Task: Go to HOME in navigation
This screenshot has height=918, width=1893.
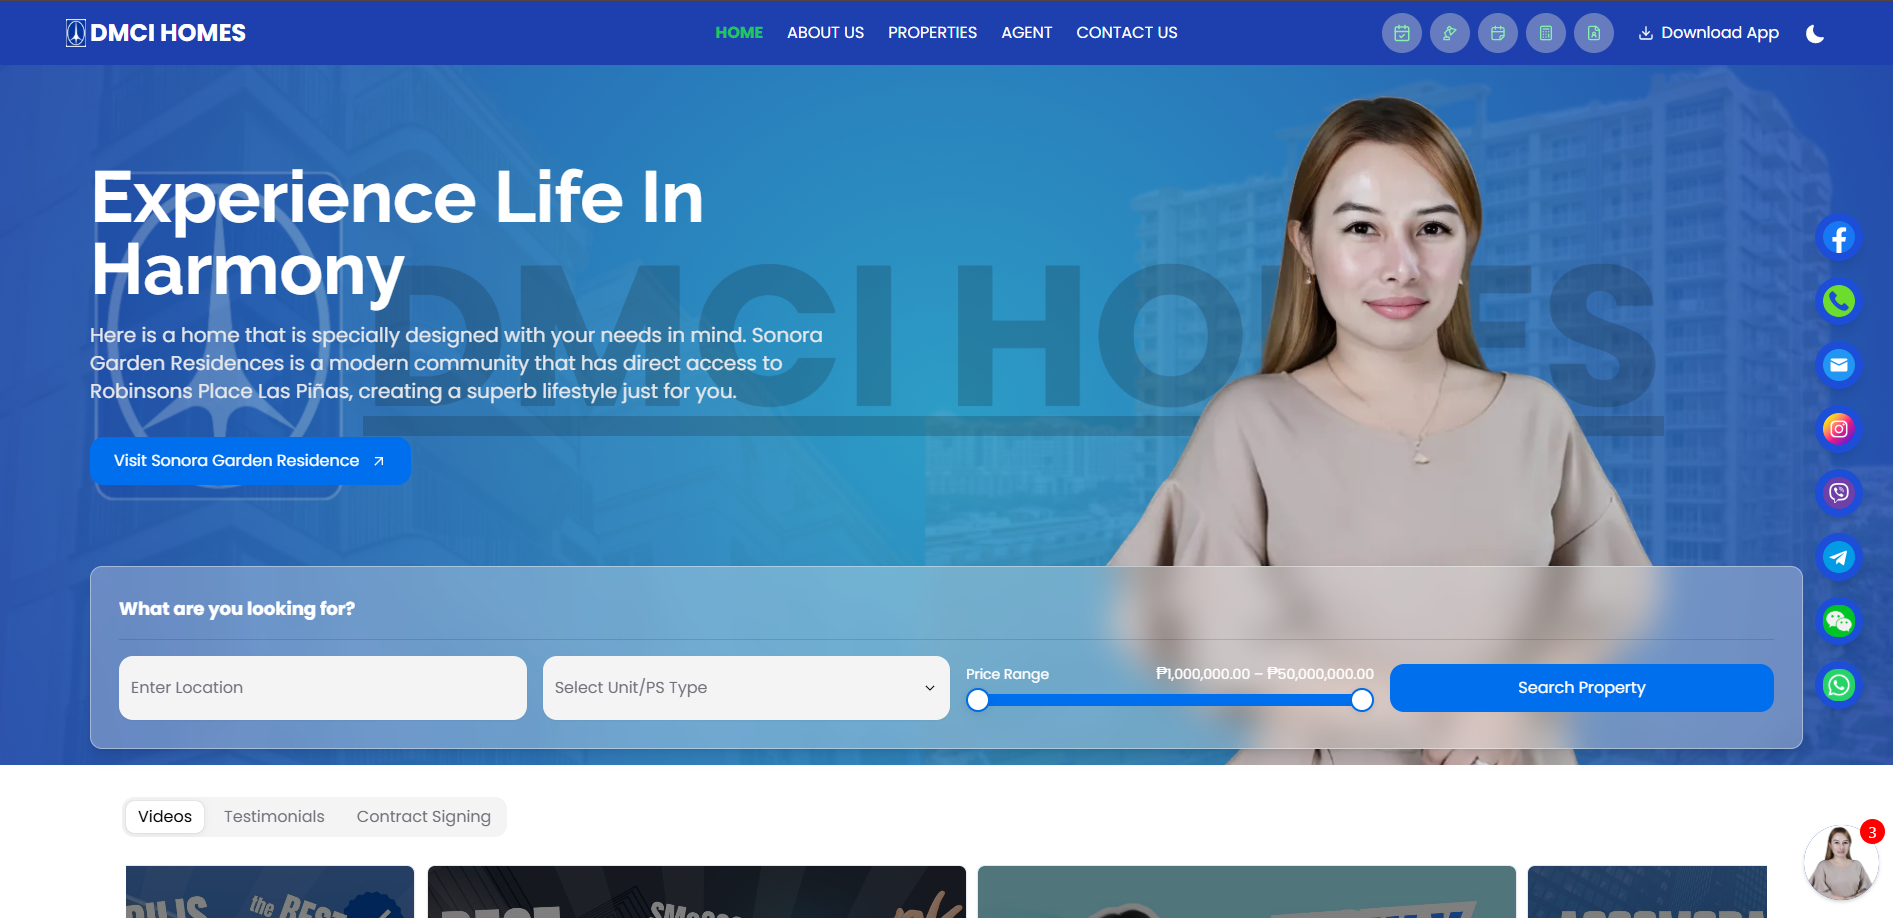Action: [x=739, y=33]
